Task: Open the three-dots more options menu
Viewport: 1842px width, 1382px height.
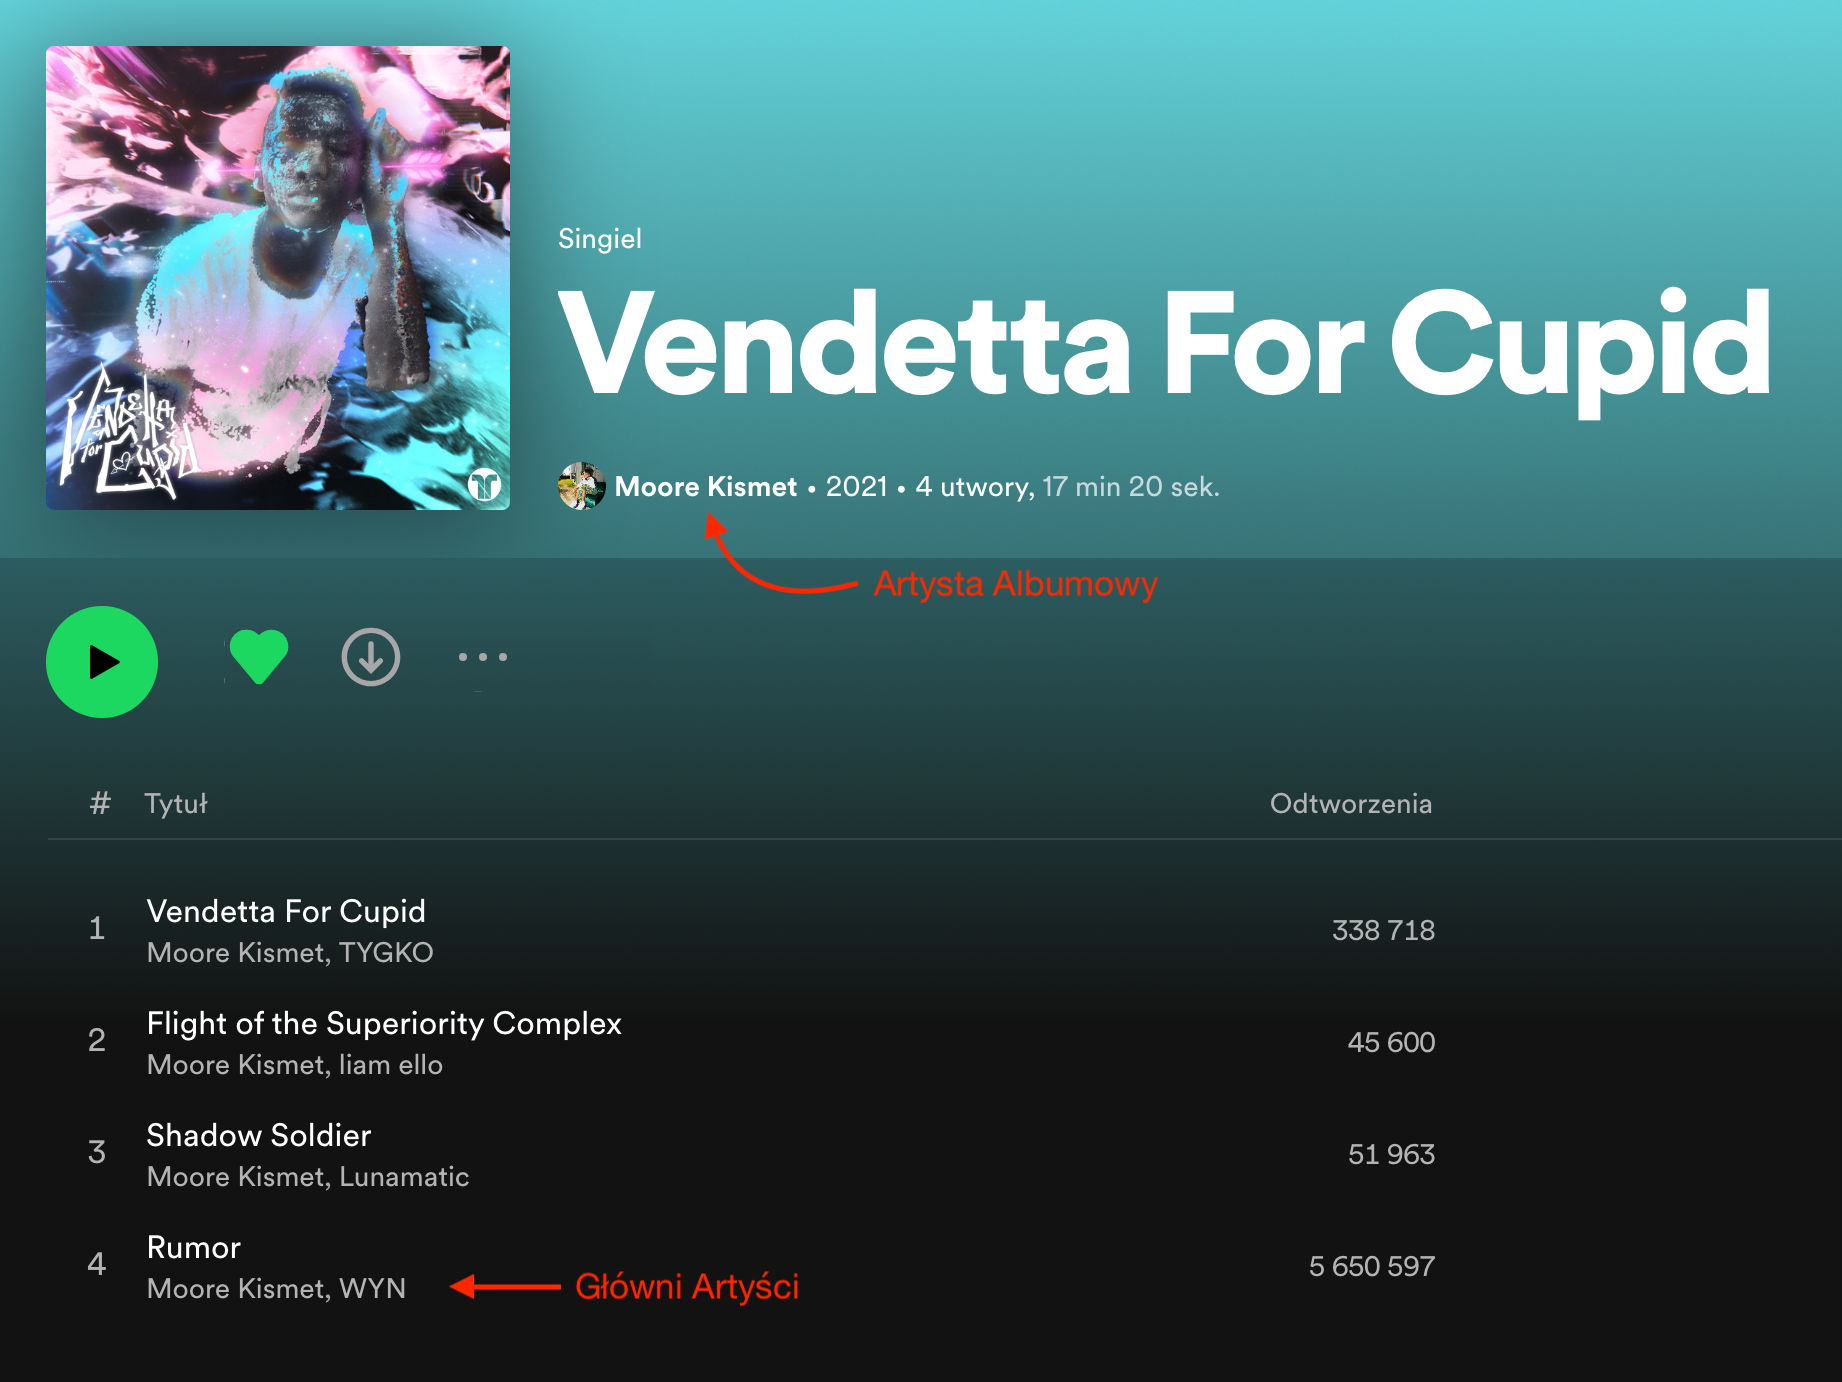Action: [x=483, y=657]
